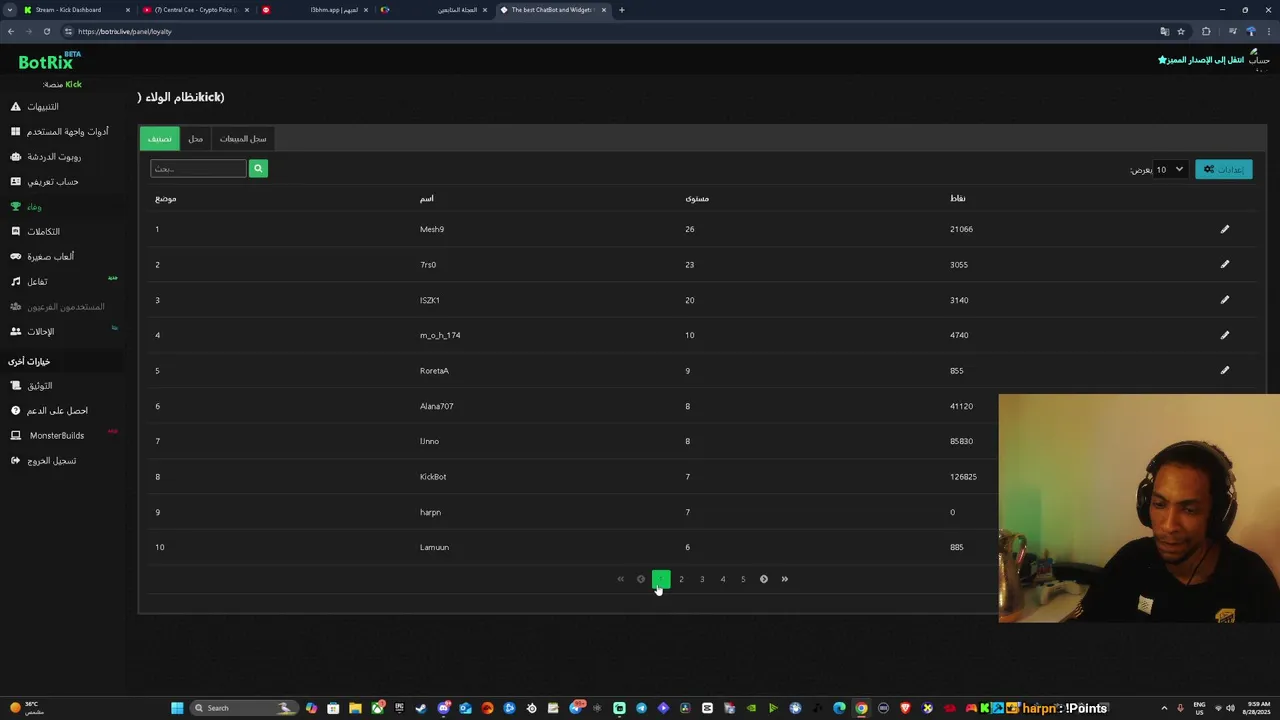
Task: Open taskbar clock showing 9:59 AM
Action: click(x=1257, y=708)
